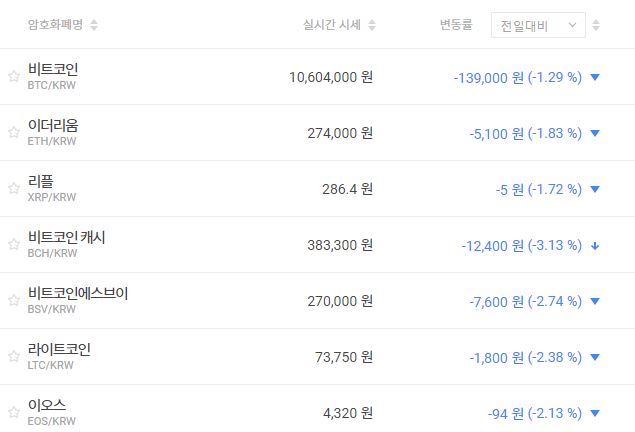This screenshot has width=635, height=432.
Task: Sort by 실시간 시세 column arrows
Action: [x=373, y=25]
